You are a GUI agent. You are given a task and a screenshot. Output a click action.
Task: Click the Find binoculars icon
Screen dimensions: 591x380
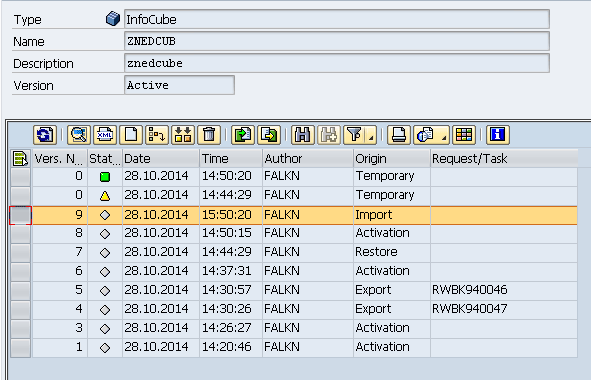(303, 135)
